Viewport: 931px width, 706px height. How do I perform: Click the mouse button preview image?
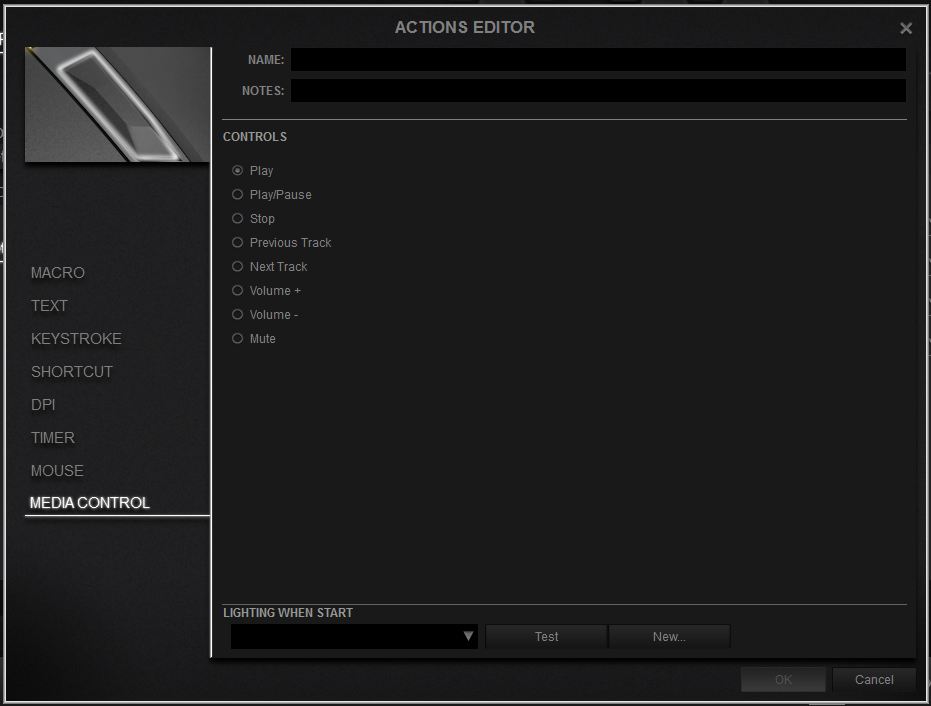point(118,105)
